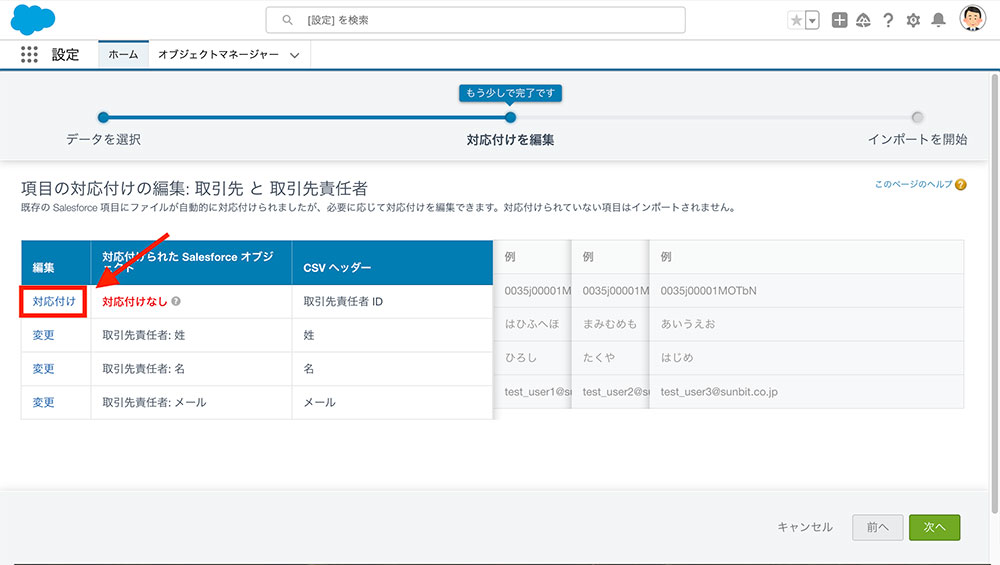Viewport: 1000px width, 565px height.
Task: Open the global actions plus icon
Action: click(x=839, y=20)
